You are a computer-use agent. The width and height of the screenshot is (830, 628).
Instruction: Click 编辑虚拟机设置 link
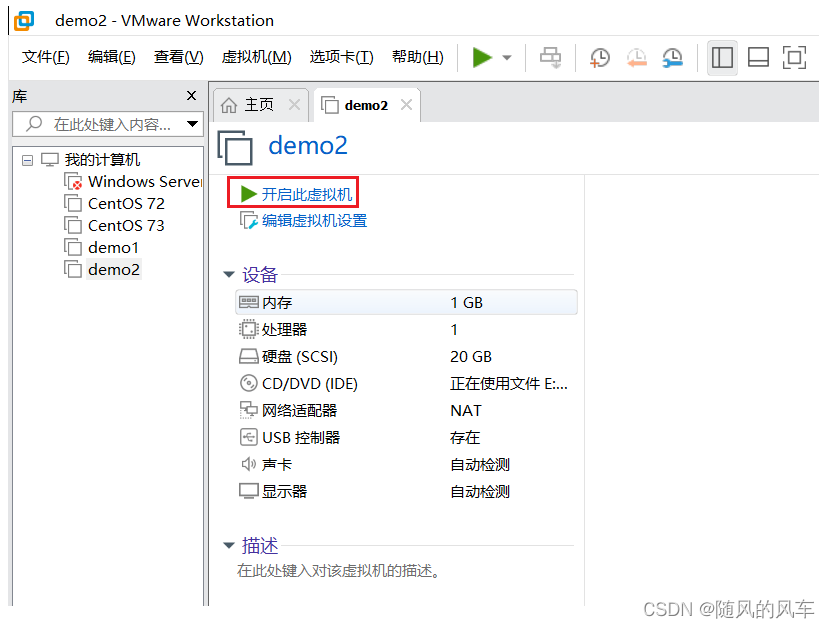pos(314,221)
